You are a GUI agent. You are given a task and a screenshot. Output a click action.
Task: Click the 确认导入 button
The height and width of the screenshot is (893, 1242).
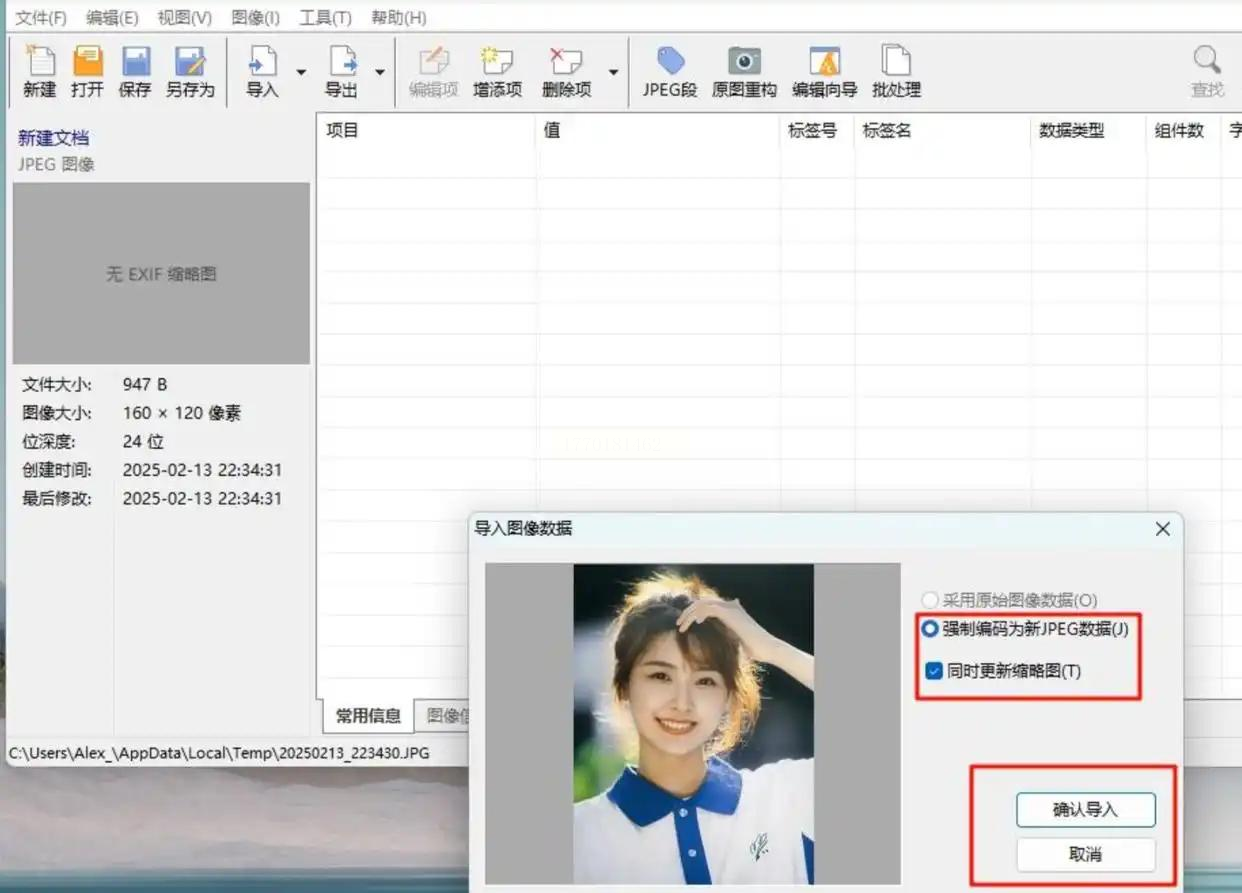pos(1086,810)
